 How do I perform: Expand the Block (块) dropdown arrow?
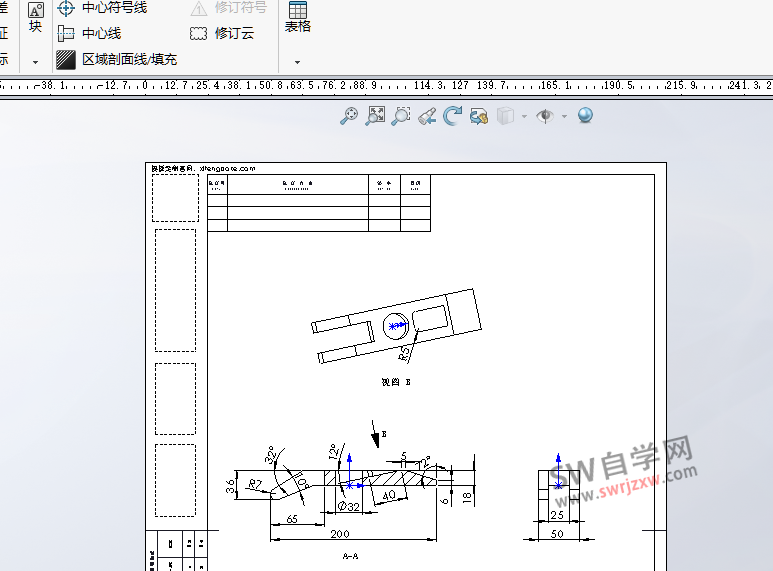36,61
